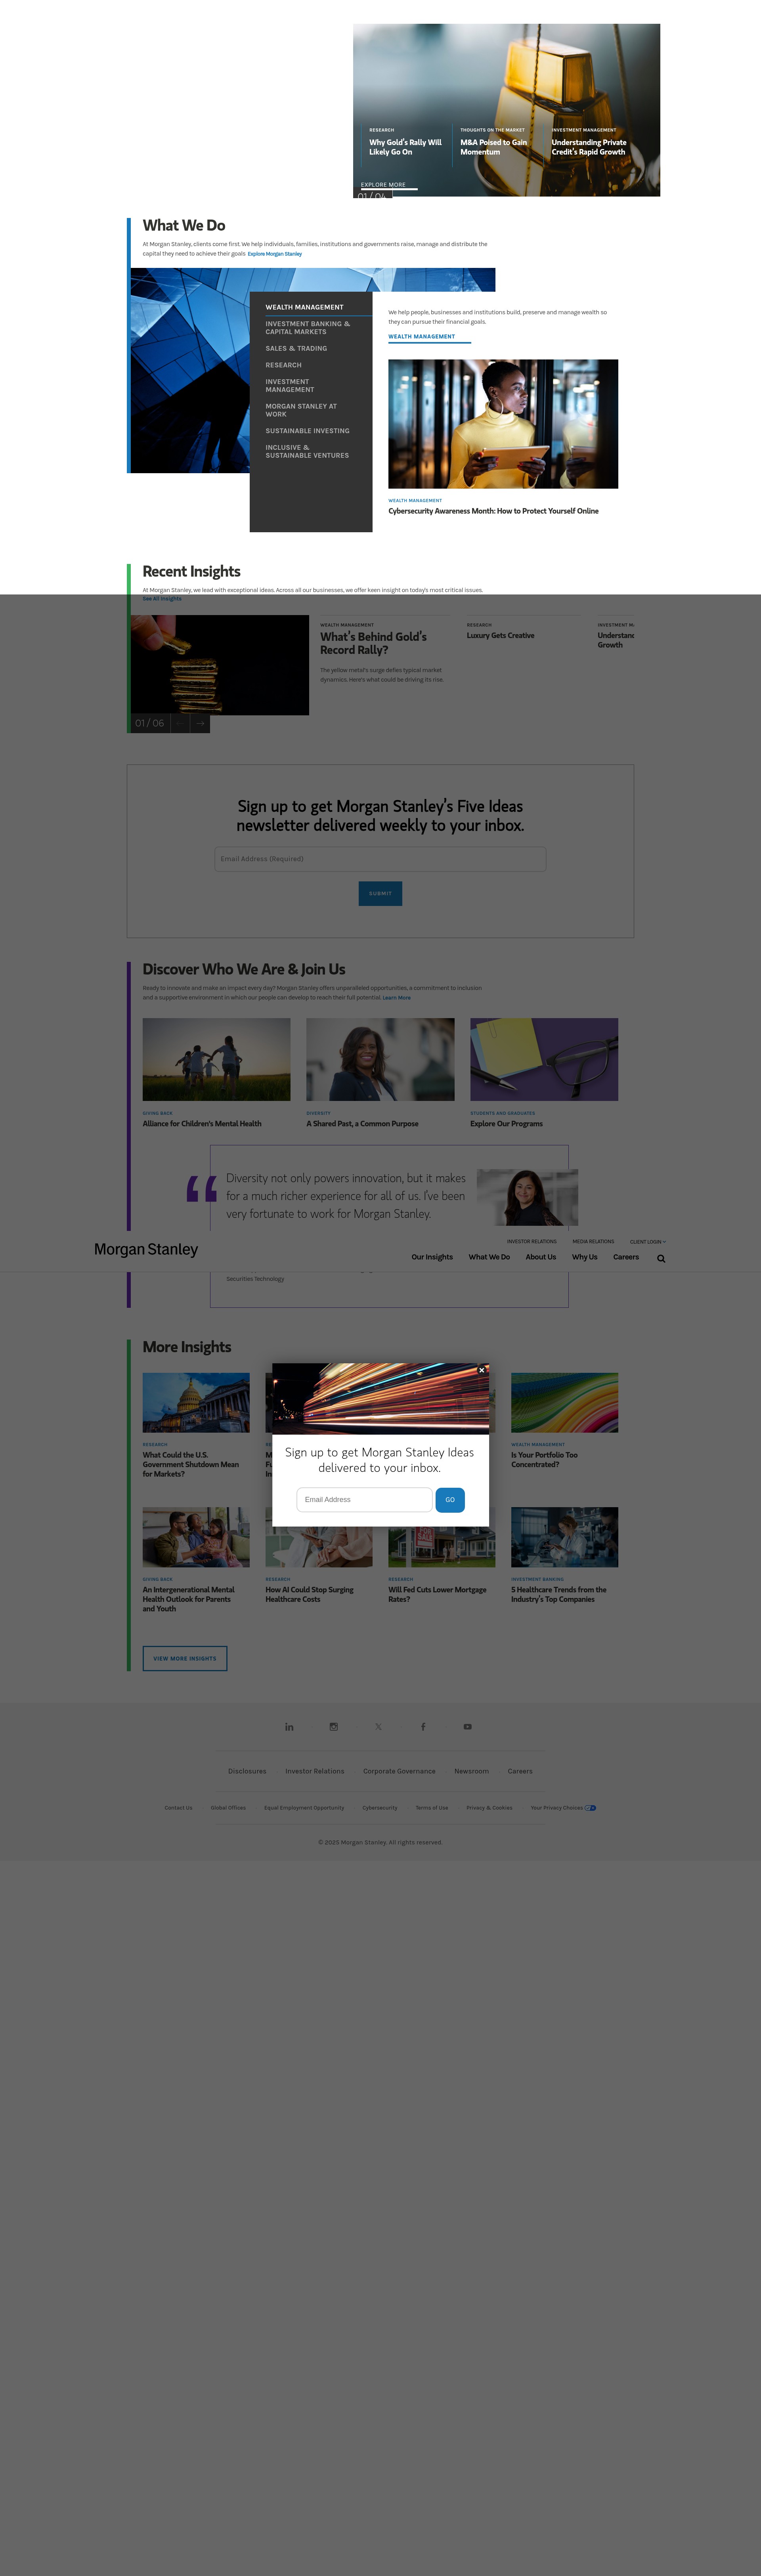The width and height of the screenshot is (761, 2576).
Task: Click the Disclosures footer link
Action: point(247,1771)
